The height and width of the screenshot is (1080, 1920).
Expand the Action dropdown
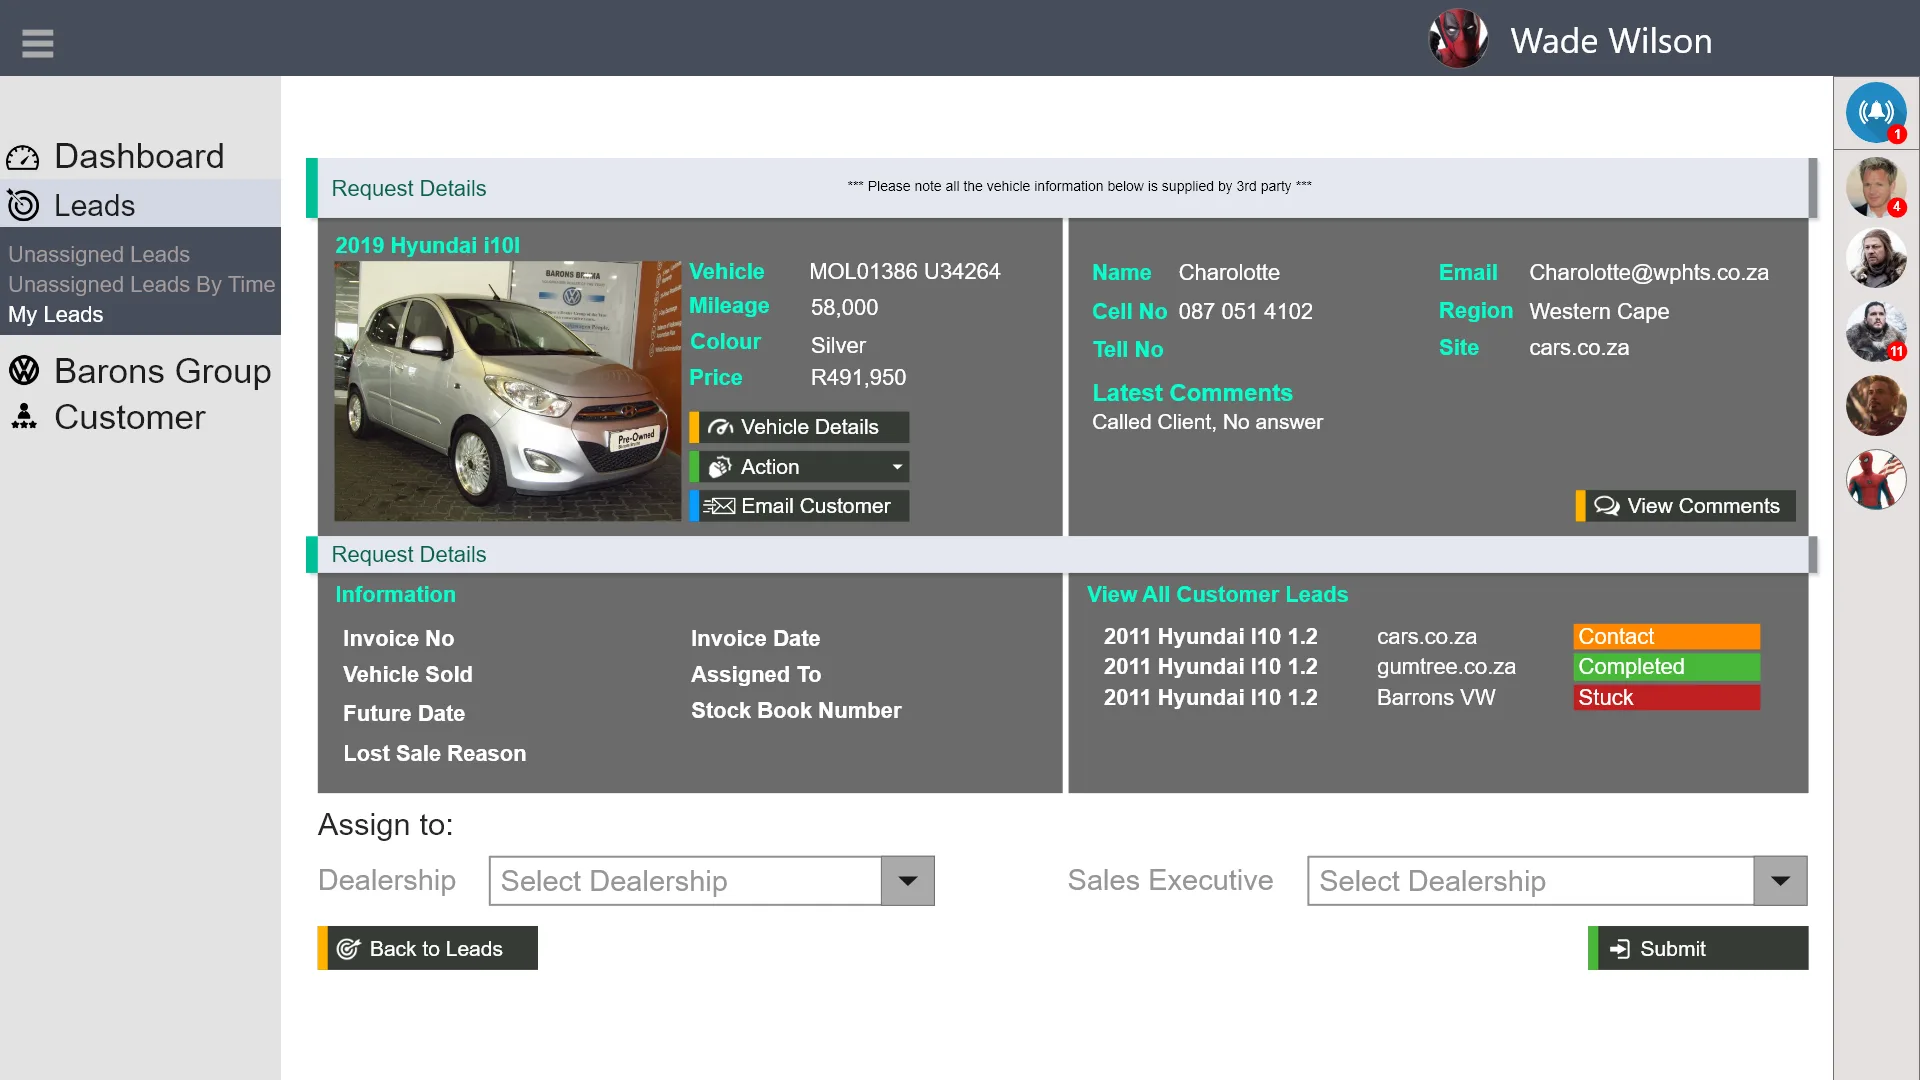point(799,467)
